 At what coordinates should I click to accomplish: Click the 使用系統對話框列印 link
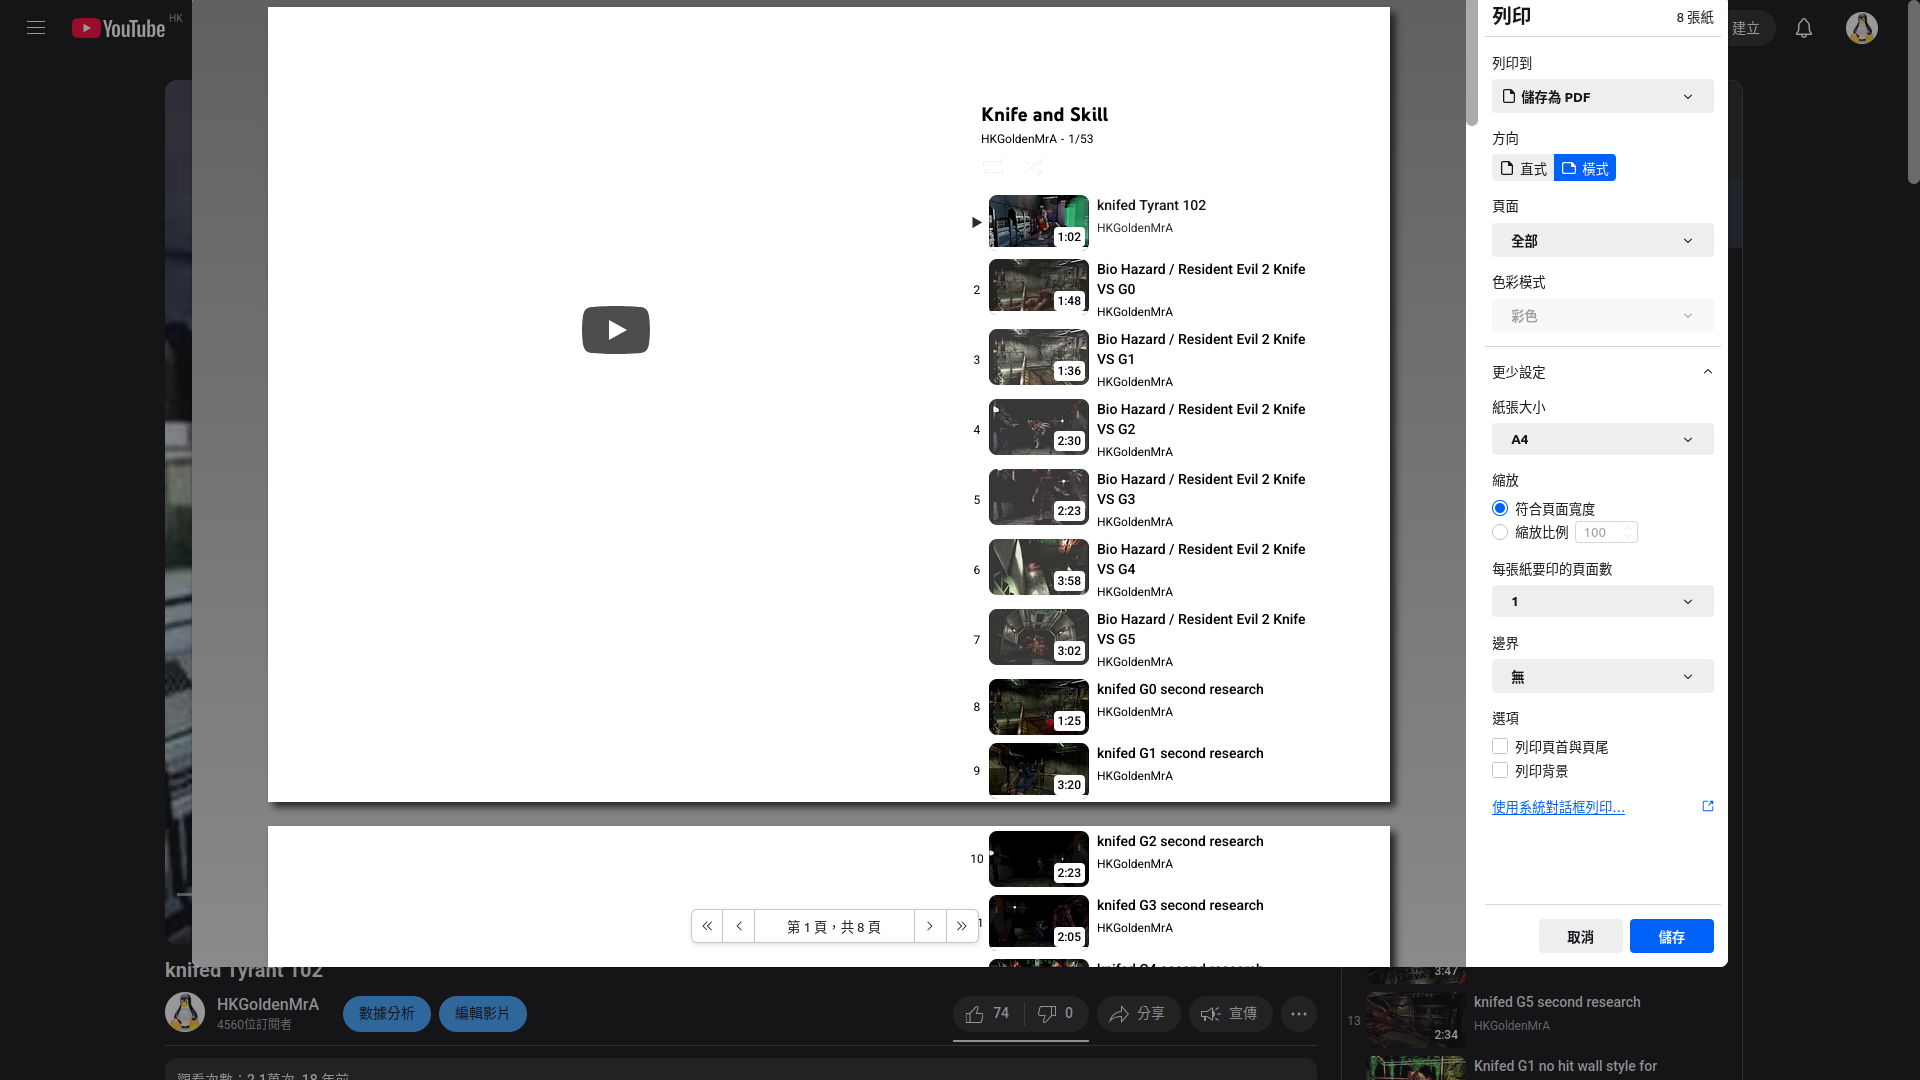coord(1558,807)
